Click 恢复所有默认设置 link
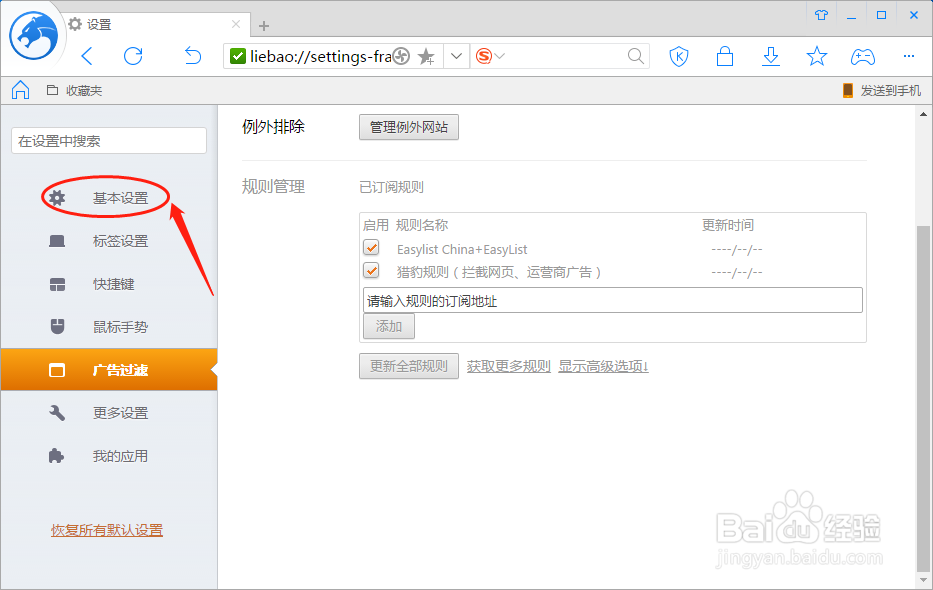 (x=107, y=531)
